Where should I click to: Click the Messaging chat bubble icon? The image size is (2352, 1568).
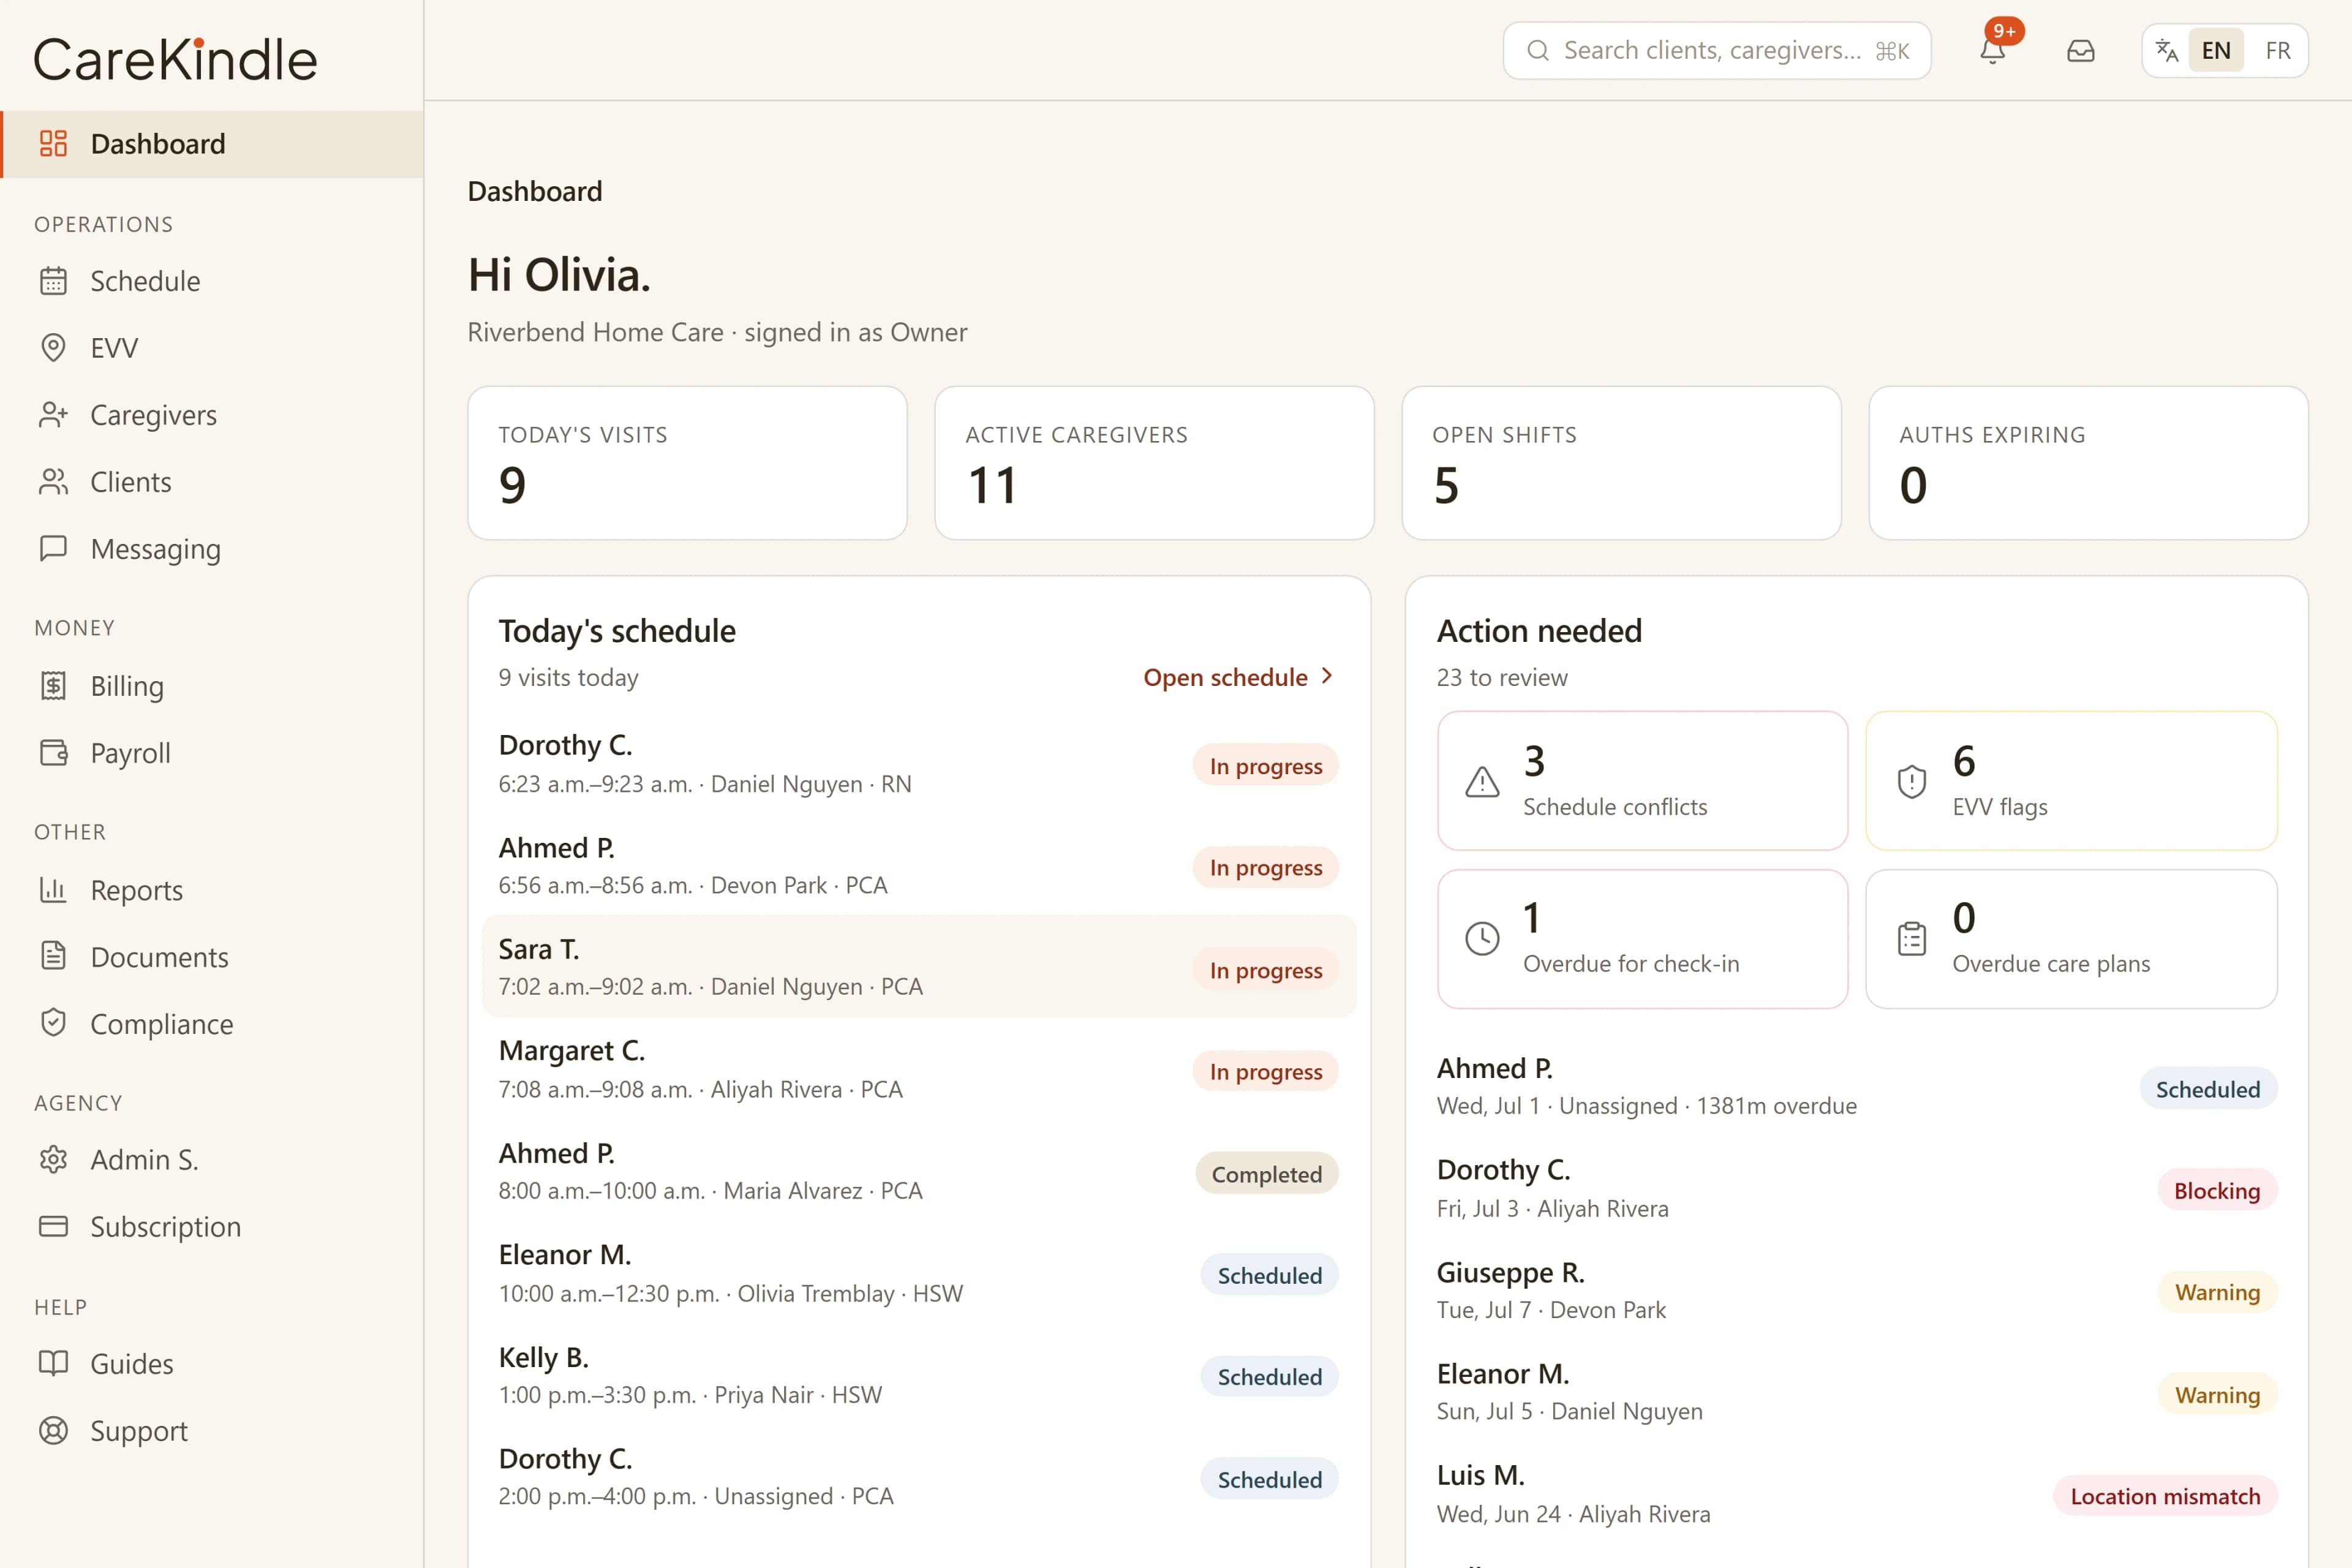(53, 549)
